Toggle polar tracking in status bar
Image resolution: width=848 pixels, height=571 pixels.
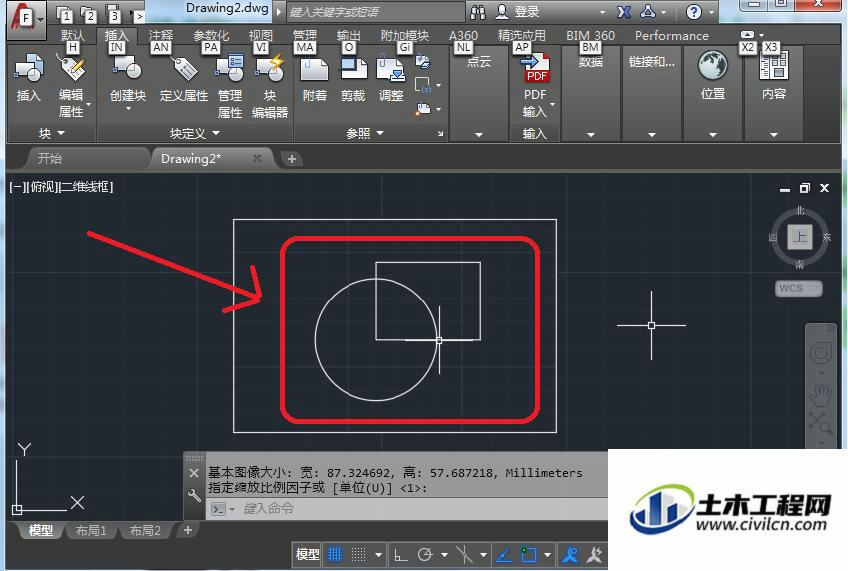tap(425, 554)
